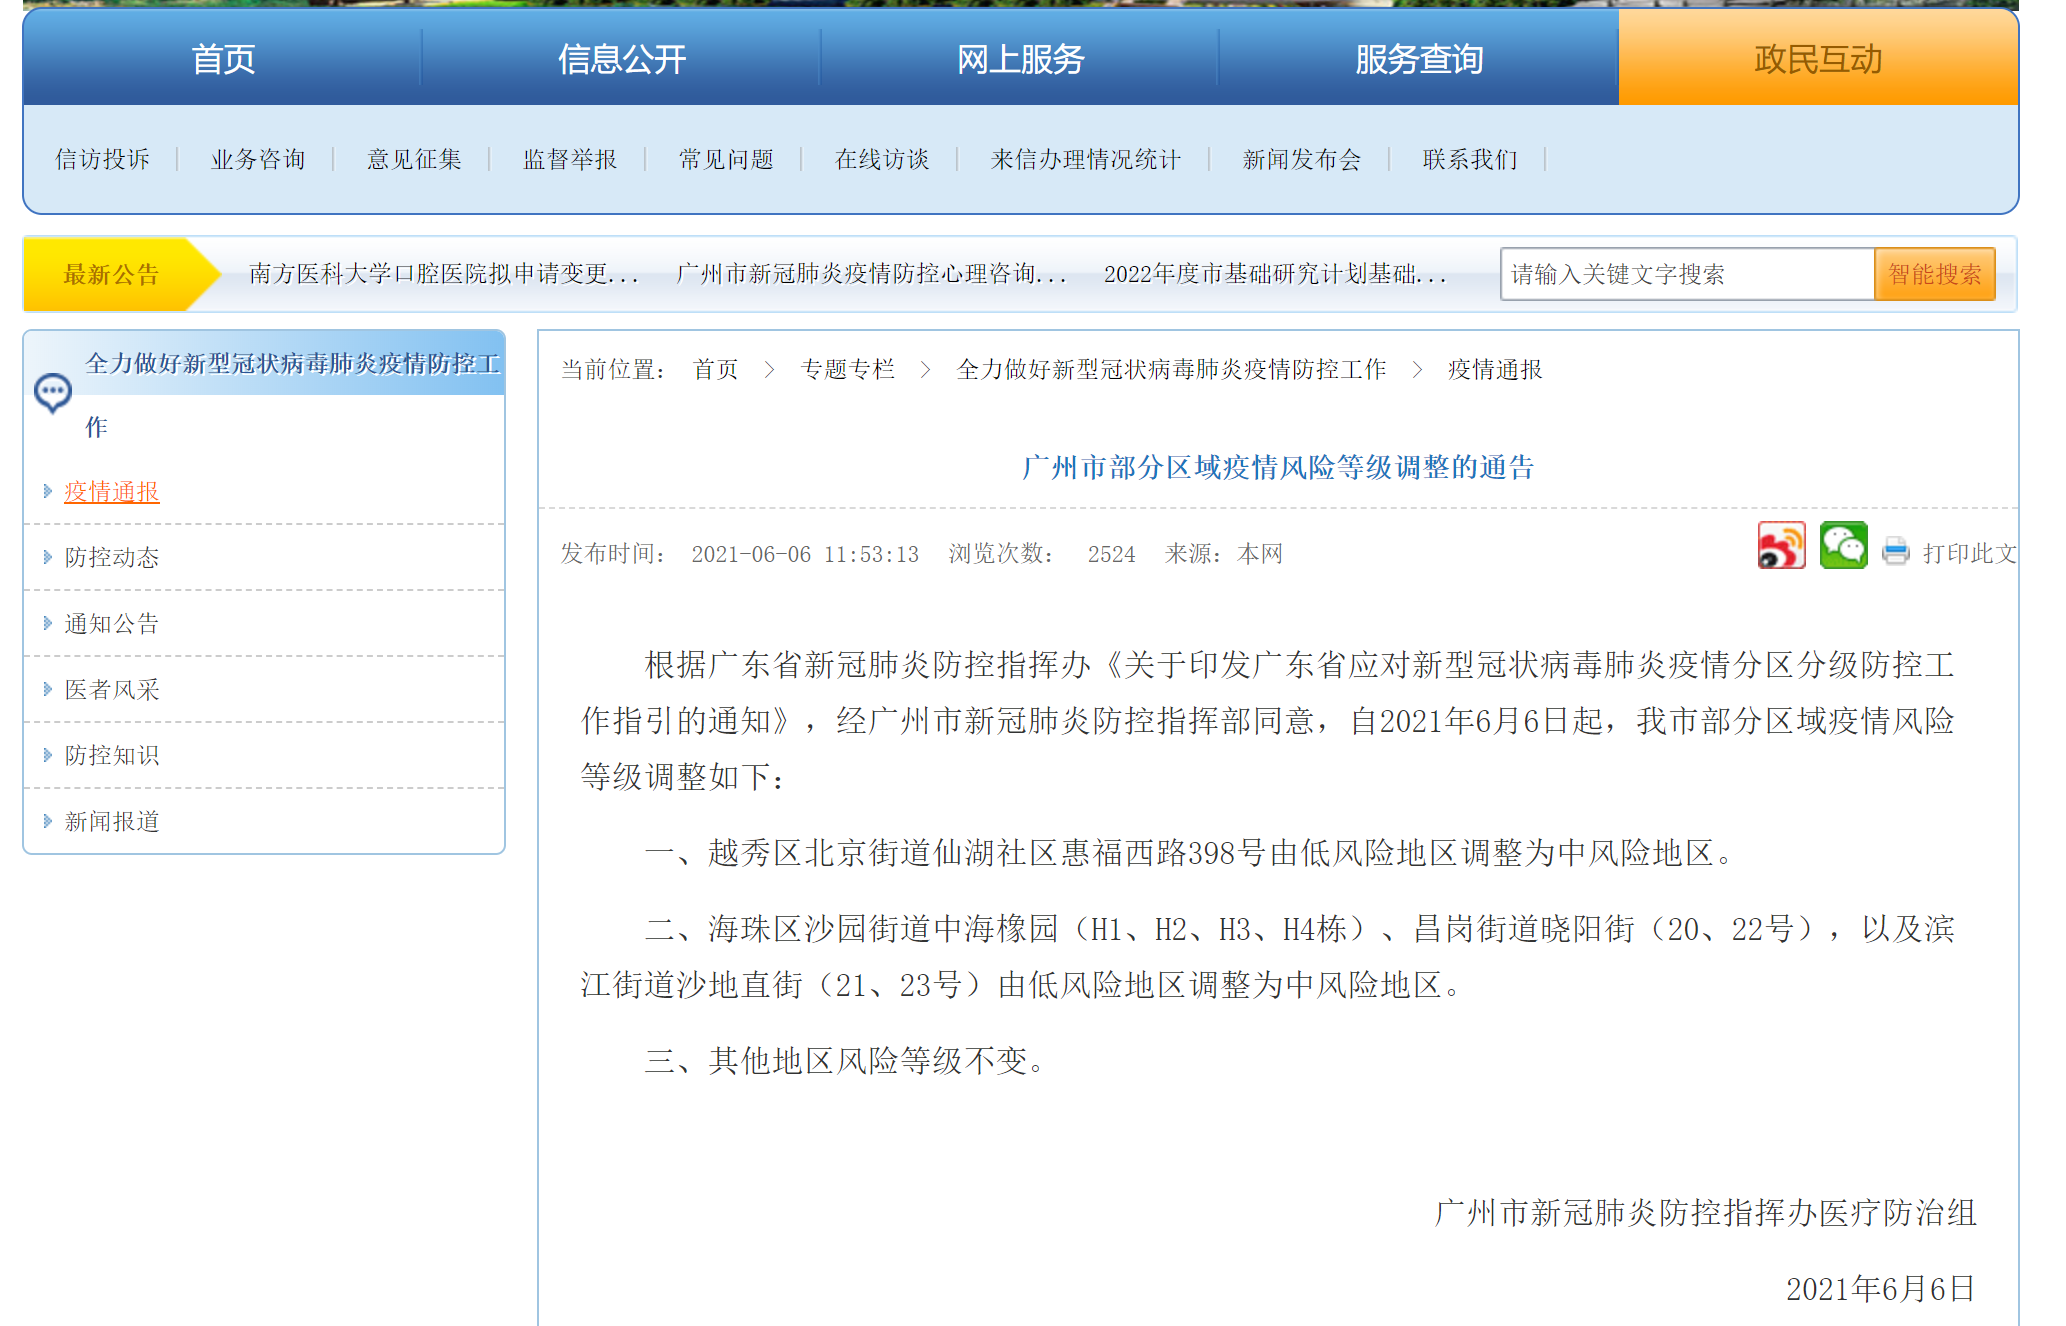Image resolution: width=2066 pixels, height=1326 pixels.
Task: Click arrow bullet beside 防控动态
Action: (x=47, y=557)
